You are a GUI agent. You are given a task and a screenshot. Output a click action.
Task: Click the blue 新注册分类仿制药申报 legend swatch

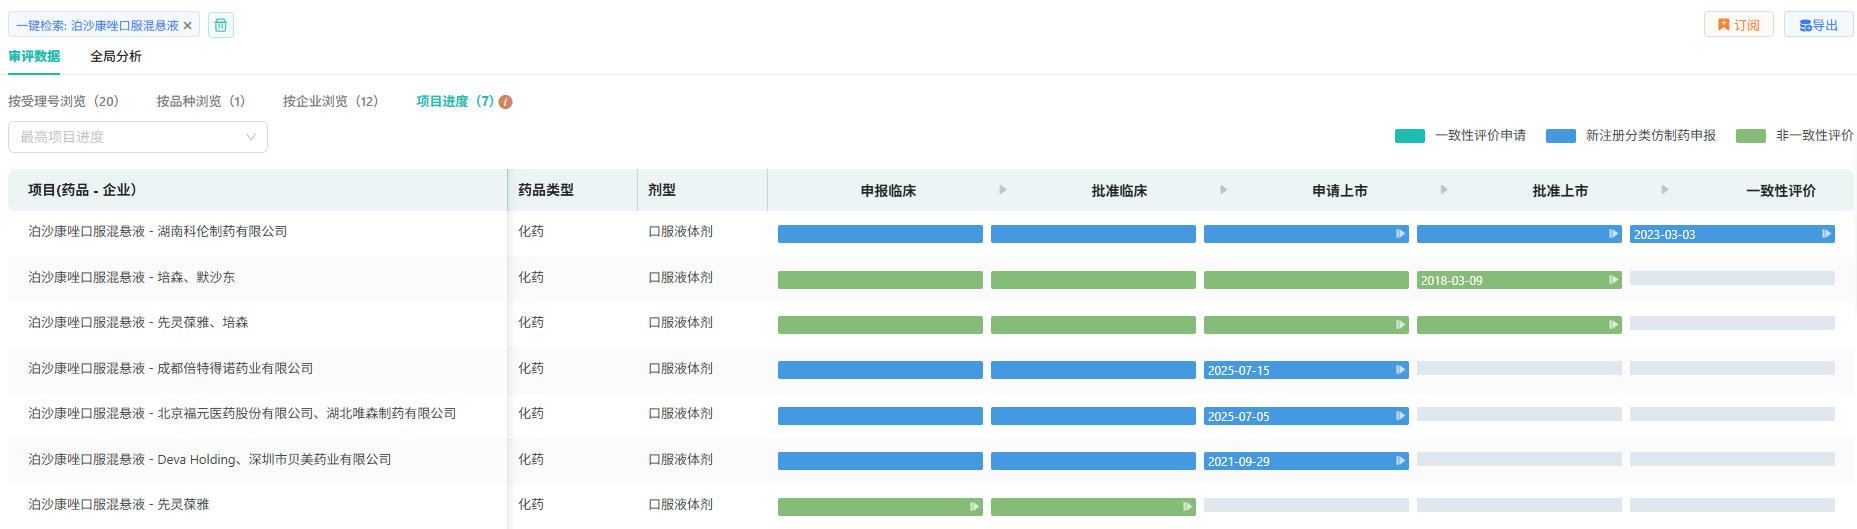click(x=1560, y=136)
